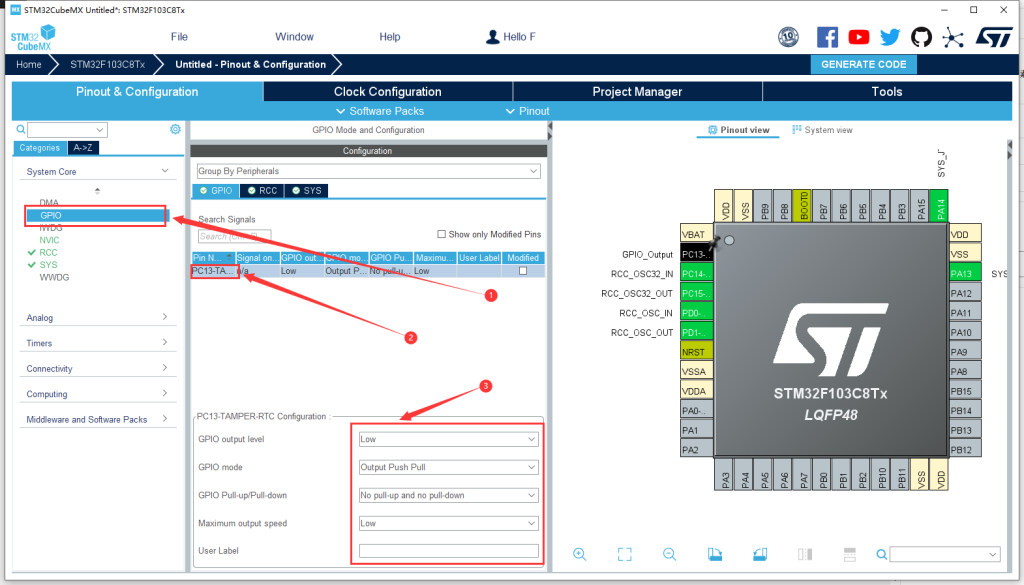The width and height of the screenshot is (1024, 585).
Task: Click the STM32F103C8Tx breadcrumb
Action: (108, 65)
